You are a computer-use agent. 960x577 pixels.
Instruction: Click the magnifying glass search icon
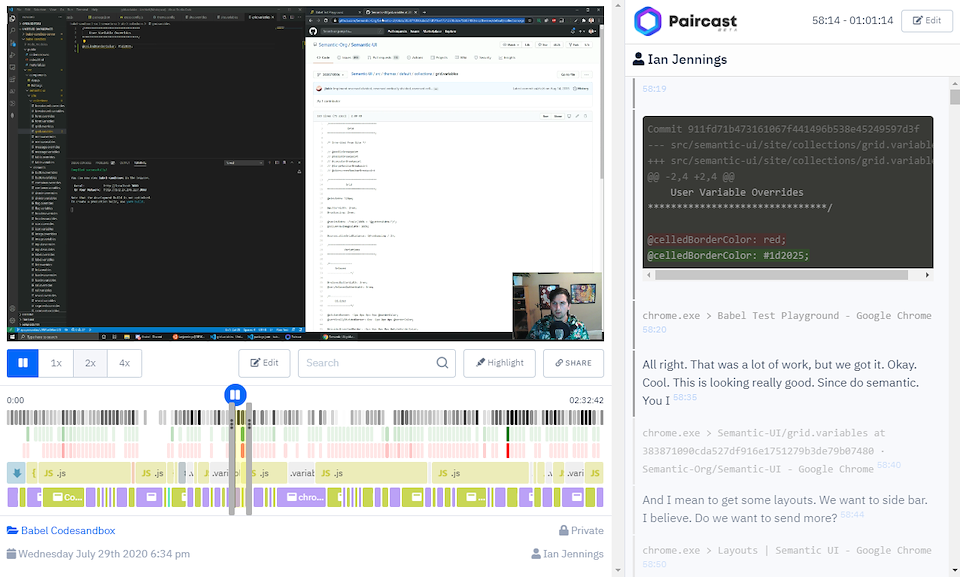442,363
